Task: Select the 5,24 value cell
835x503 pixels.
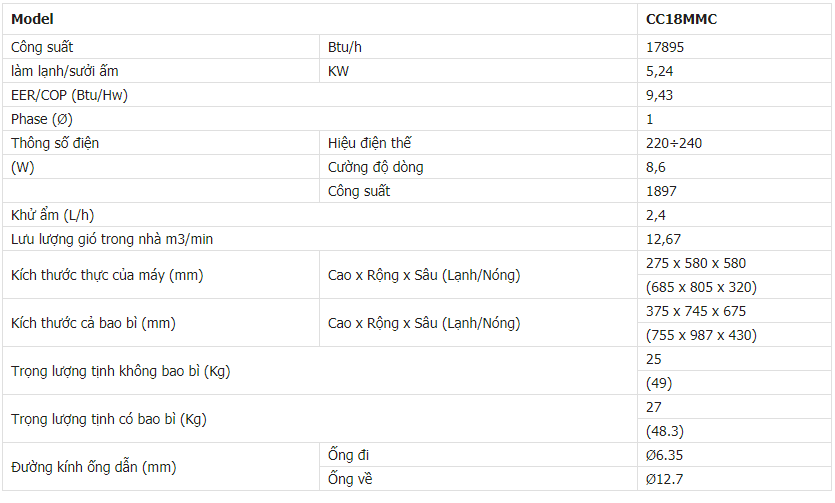Action: pyautogui.click(x=660, y=71)
